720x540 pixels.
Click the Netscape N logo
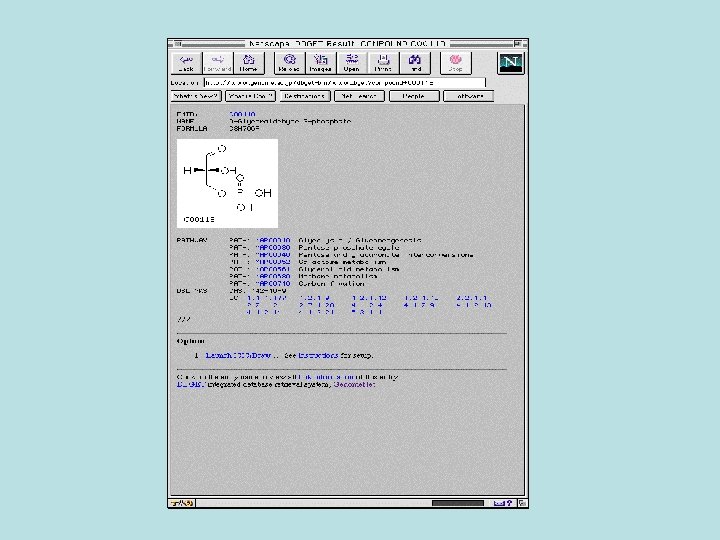pyautogui.click(x=511, y=63)
